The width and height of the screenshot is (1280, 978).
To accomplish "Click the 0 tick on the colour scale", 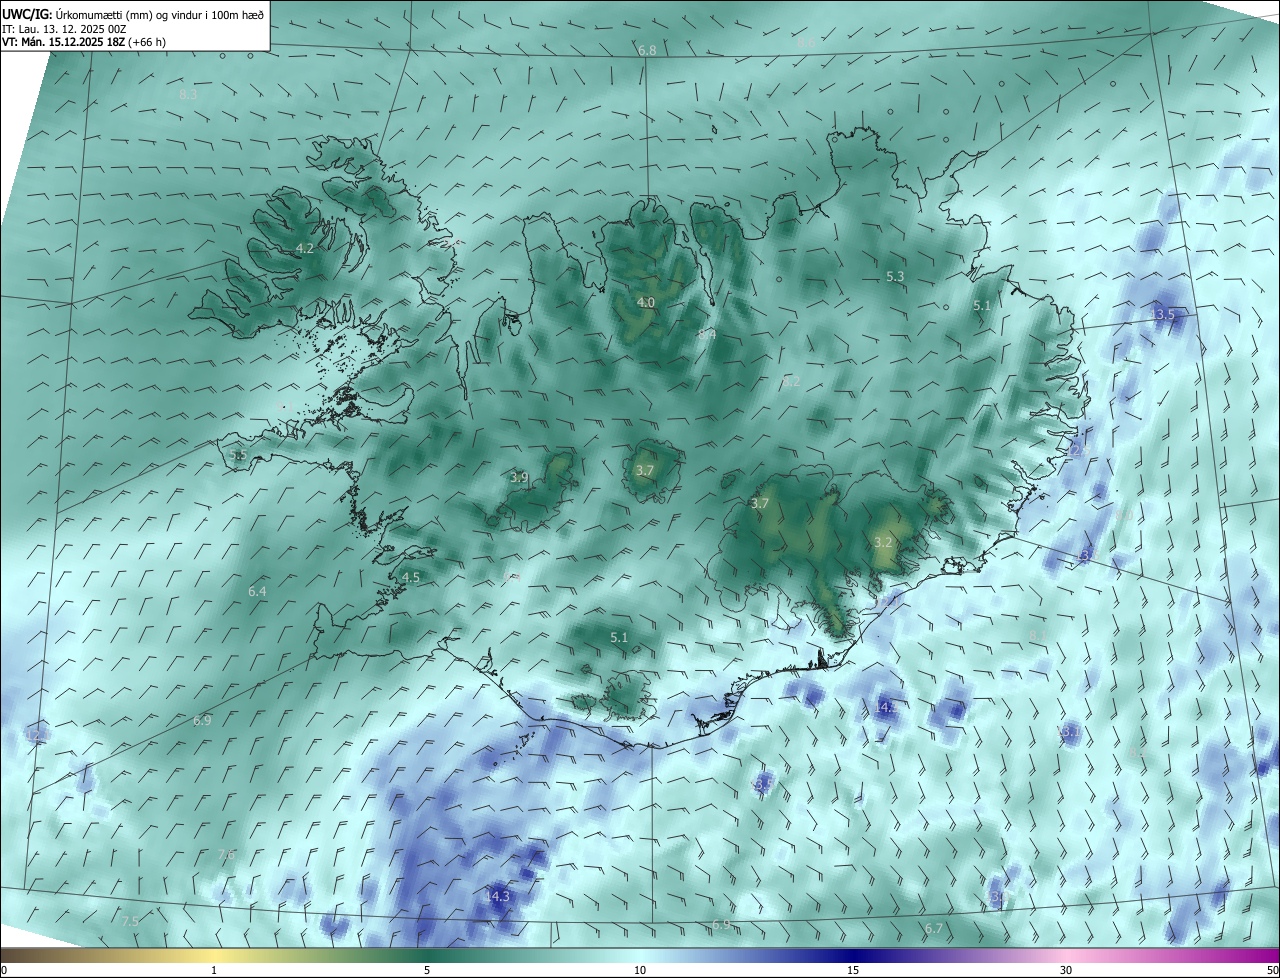I will 4,970.
